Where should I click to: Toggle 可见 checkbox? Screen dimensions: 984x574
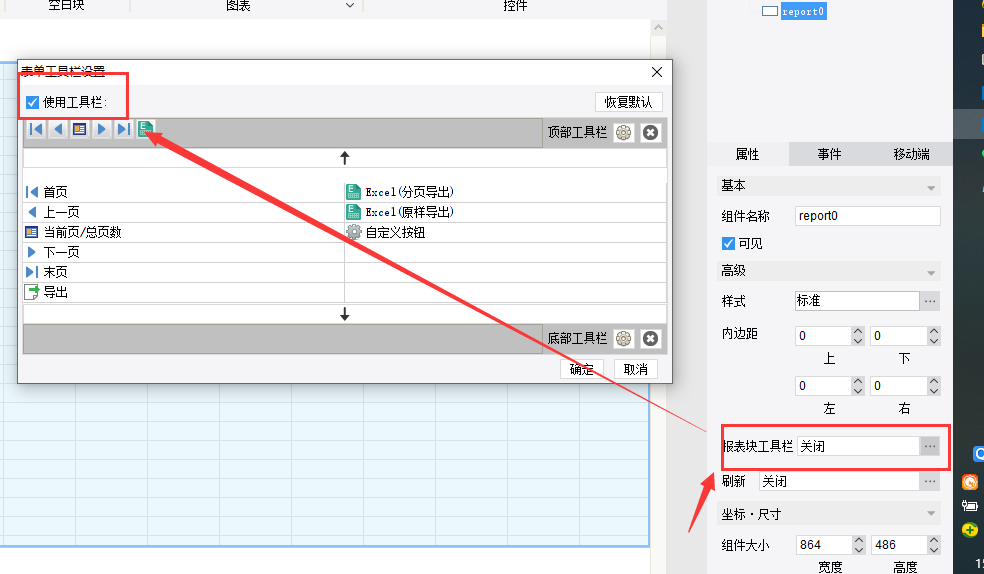click(x=728, y=243)
